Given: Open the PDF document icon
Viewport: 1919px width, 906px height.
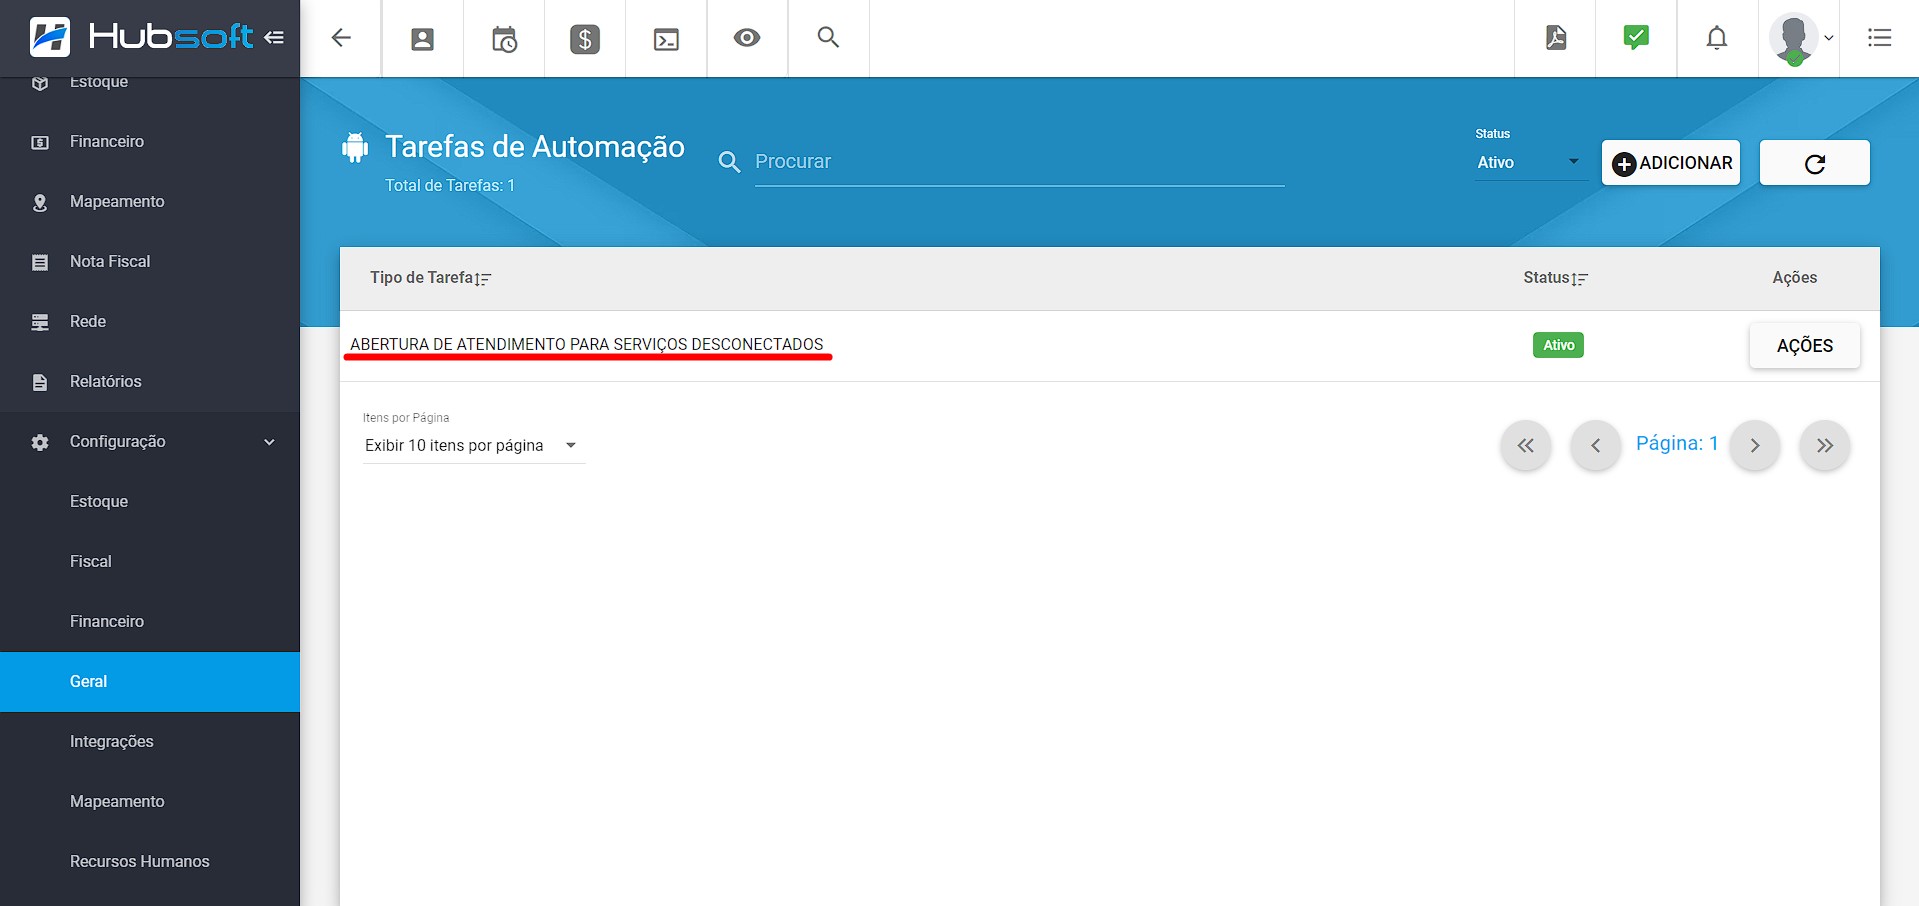Looking at the screenshot, I should click(1556, 38).
